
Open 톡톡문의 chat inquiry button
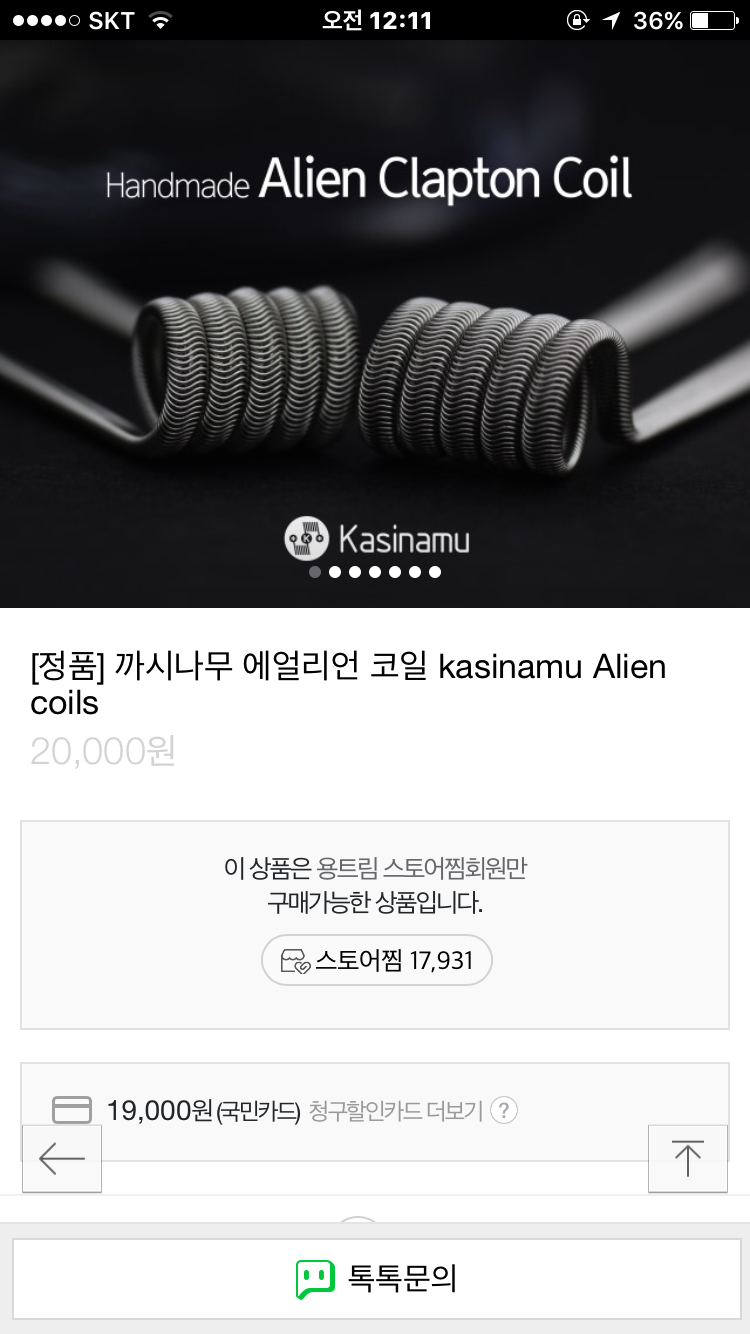tap(375, 1279)
